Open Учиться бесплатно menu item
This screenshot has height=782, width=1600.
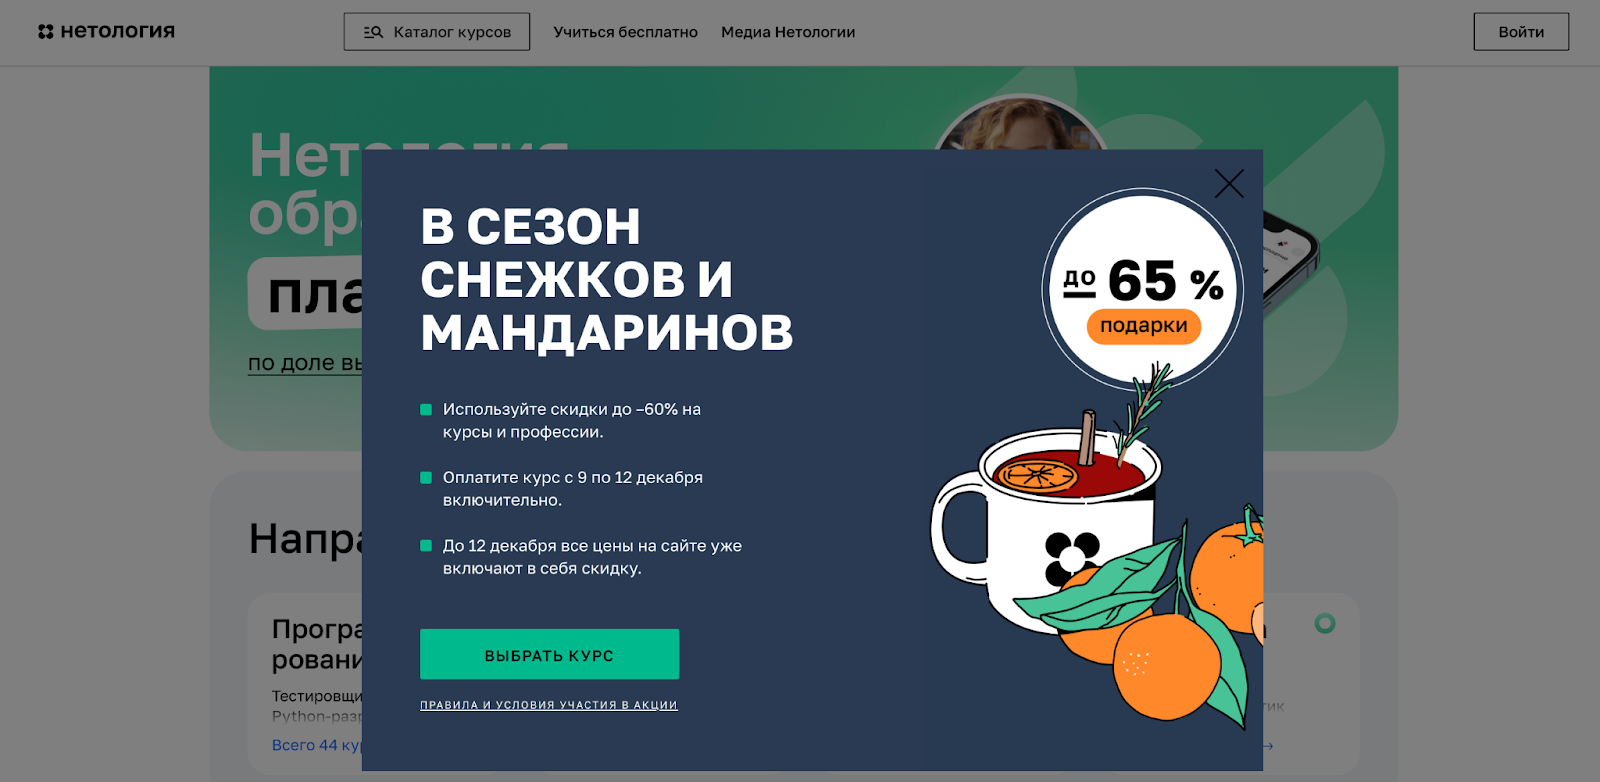click(x=626, y=32)
